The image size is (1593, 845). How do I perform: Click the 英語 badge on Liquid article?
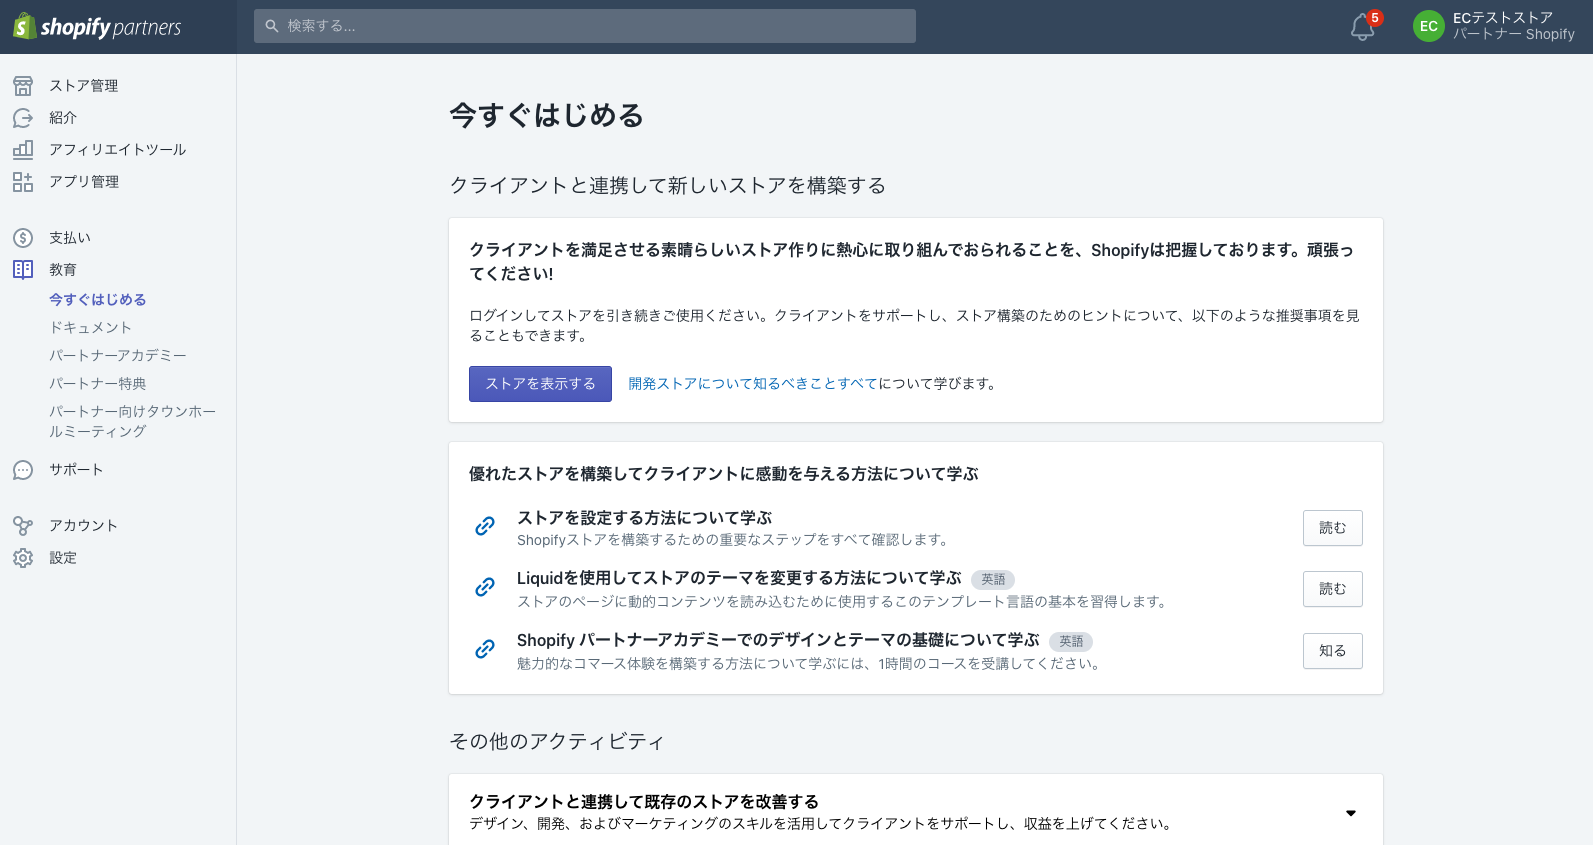tap(993, 580)
